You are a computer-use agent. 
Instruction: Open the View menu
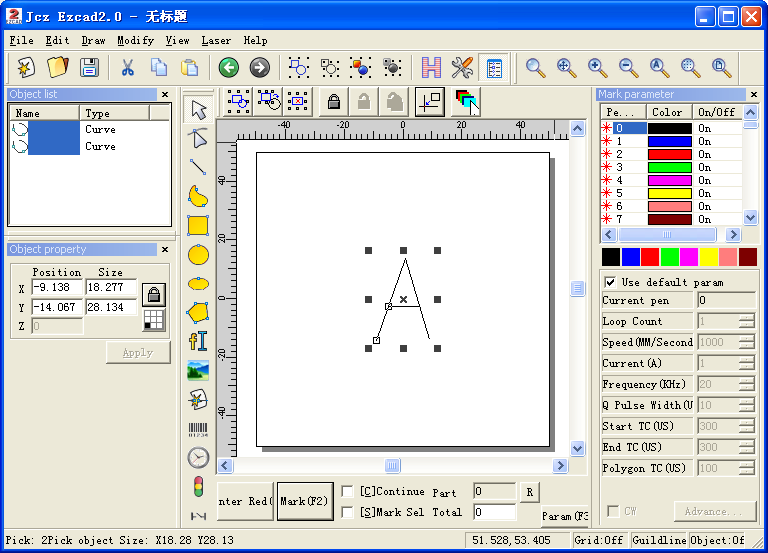click(x=177, y=41)
